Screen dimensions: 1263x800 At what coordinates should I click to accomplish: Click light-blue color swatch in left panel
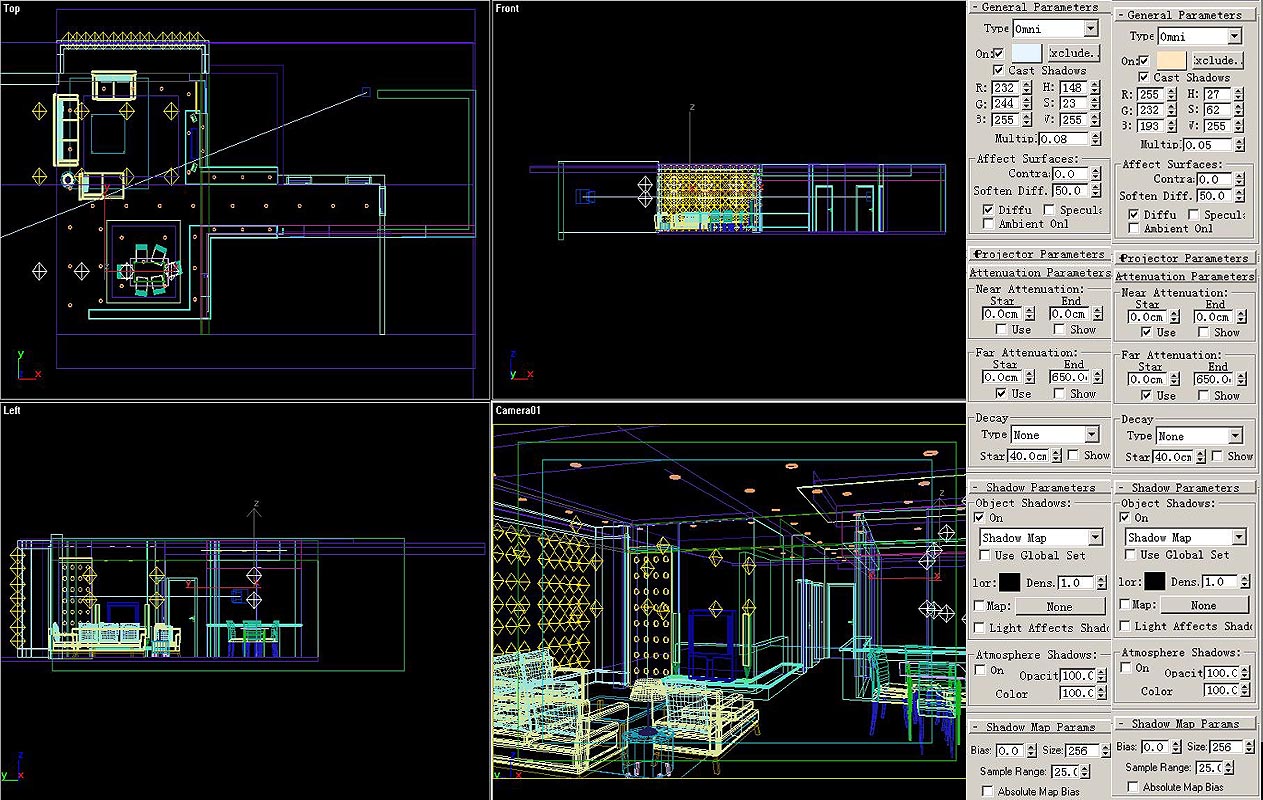click(1026, 53)
